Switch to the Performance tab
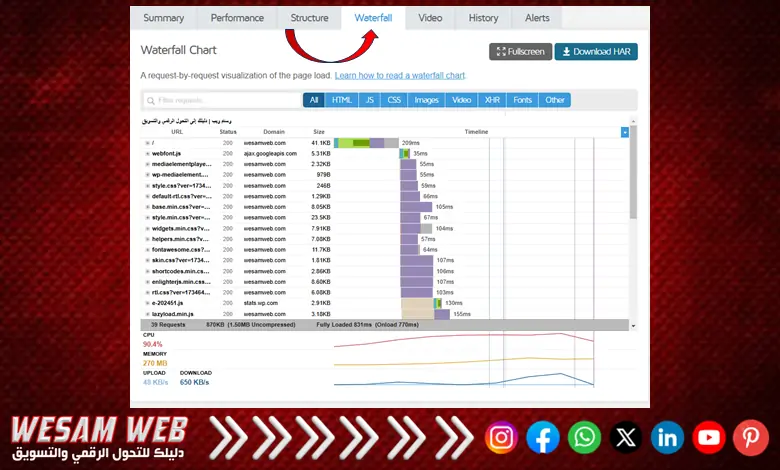The image size is (780, 470). pos(237,18)
